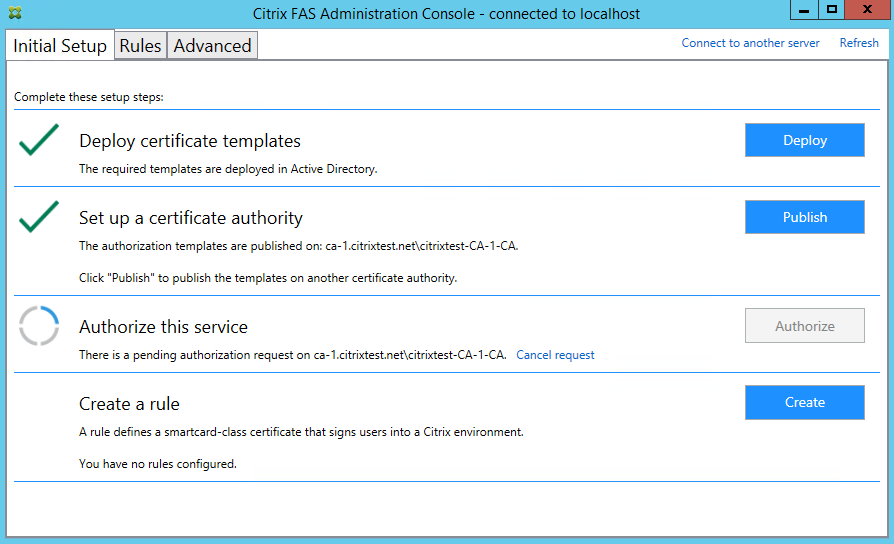Click the Refresh link
The image size is (894, 544).
pos(859,43)
